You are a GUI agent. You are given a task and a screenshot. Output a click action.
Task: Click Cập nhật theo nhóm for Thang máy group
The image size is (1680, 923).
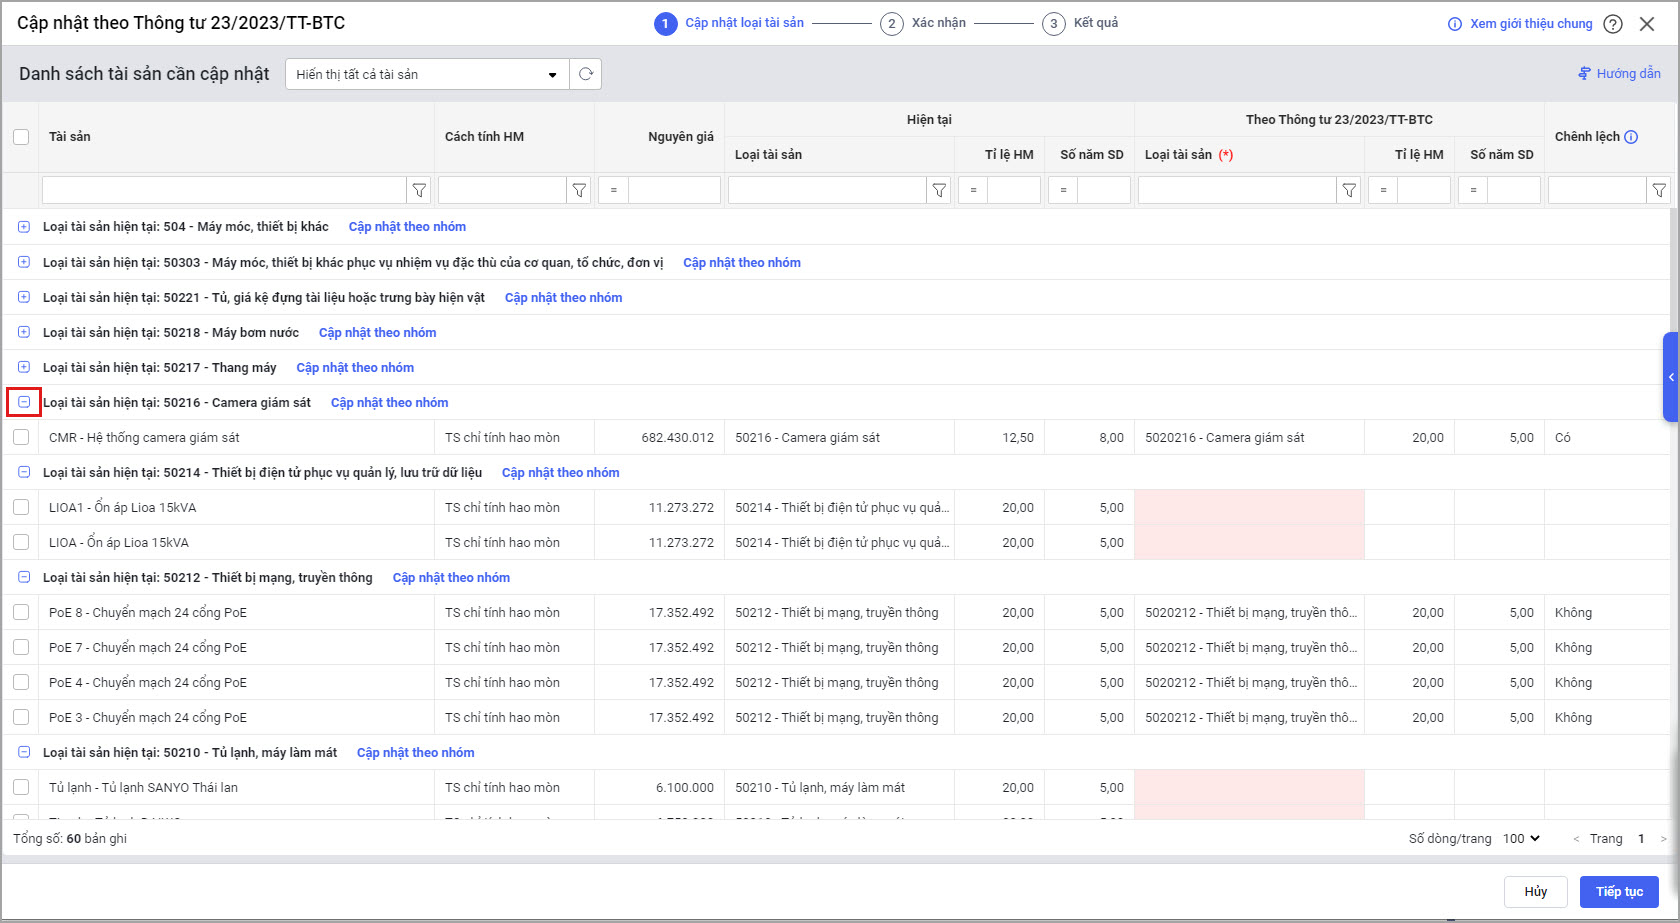pos(355,367)
